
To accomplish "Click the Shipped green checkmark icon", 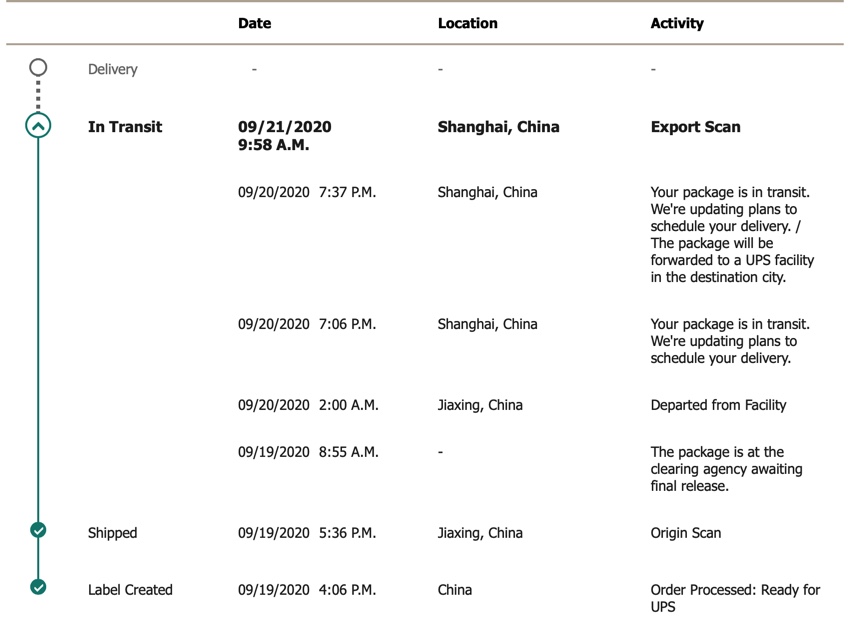I will pos(38,530).
